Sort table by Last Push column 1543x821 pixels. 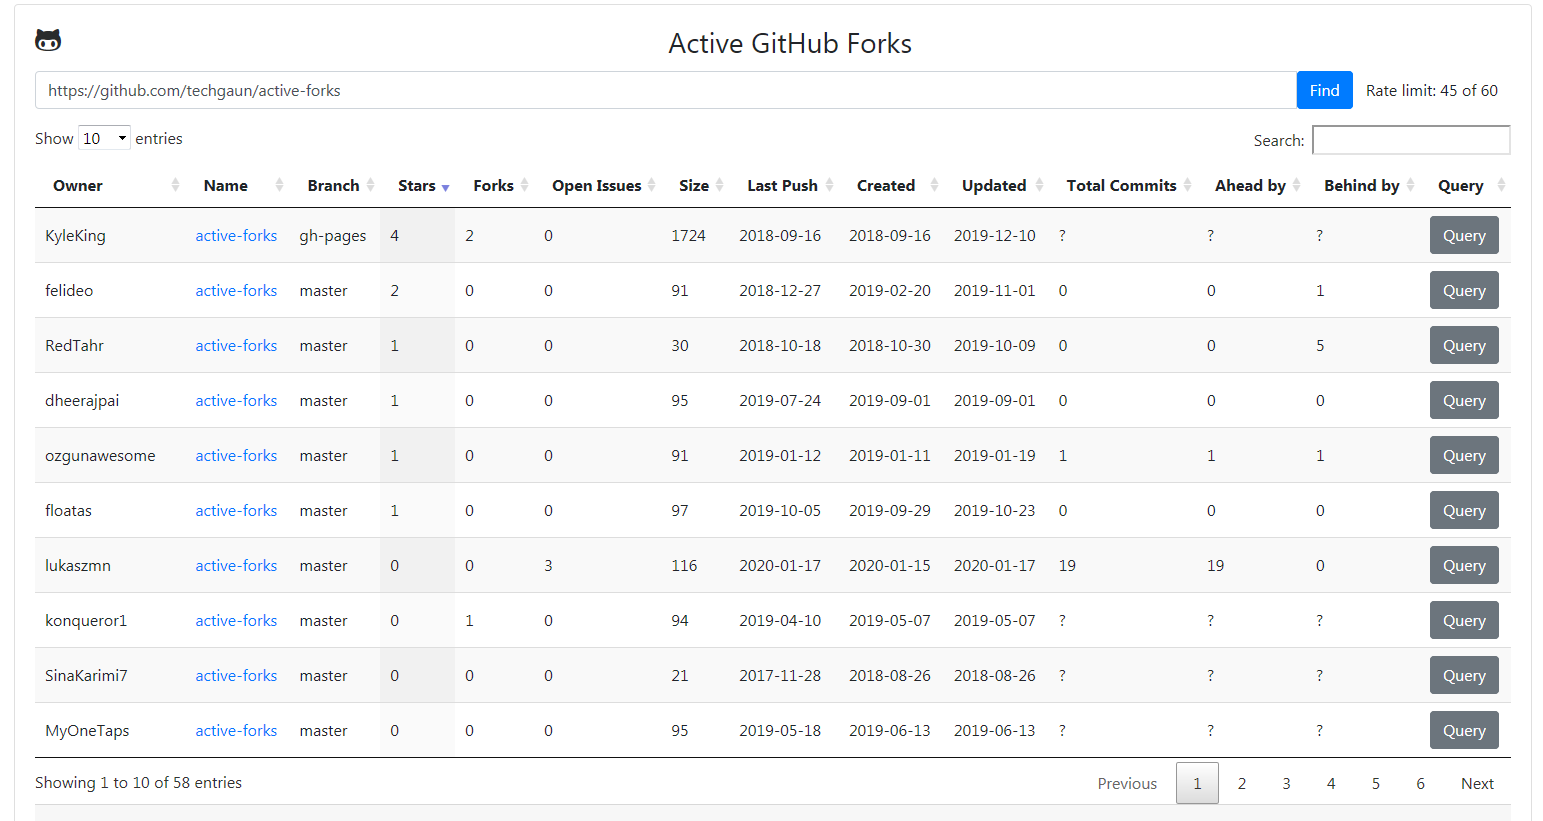pyautogui.click(x=784, y=185)
